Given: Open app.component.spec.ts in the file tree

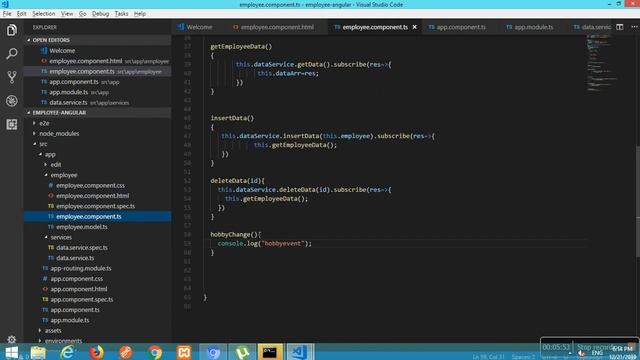Looking at the screenshot, I should [x=82, y=300].
